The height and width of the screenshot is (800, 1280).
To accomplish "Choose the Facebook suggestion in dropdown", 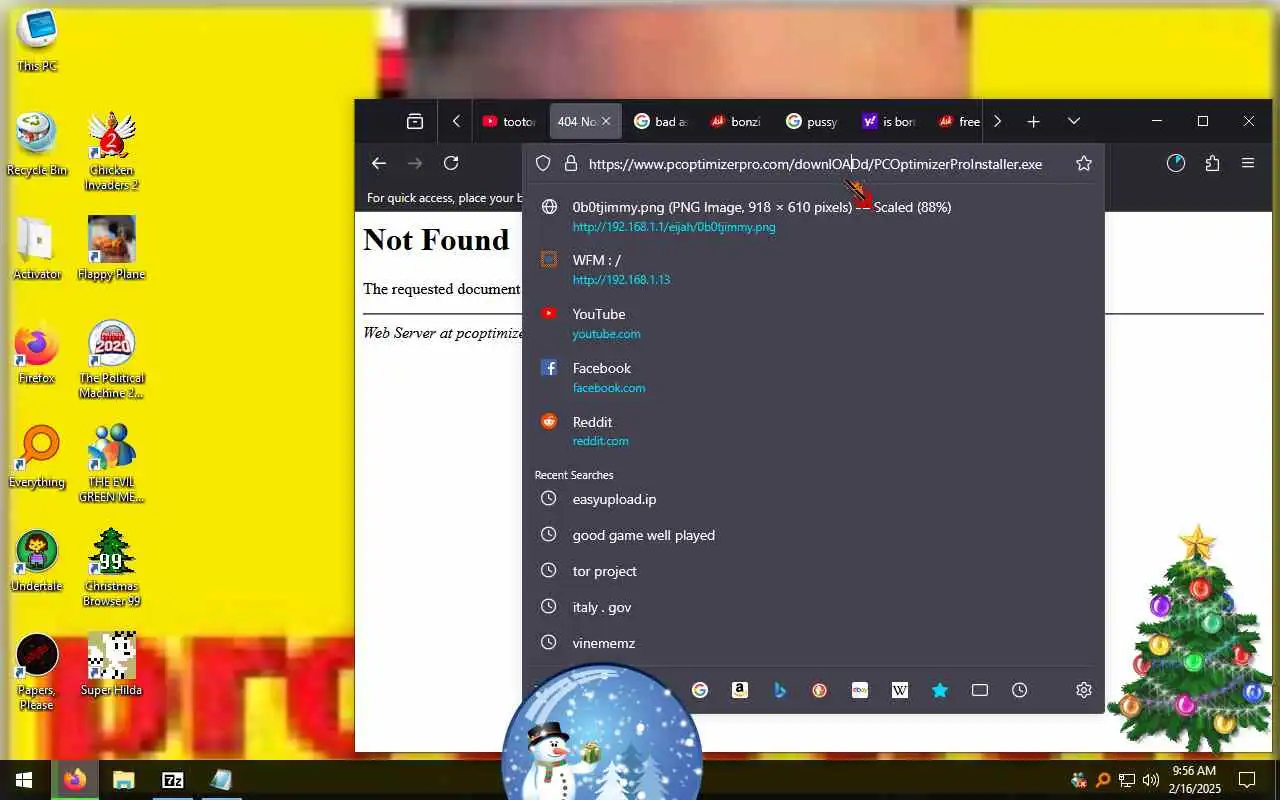I will [813, 377].
